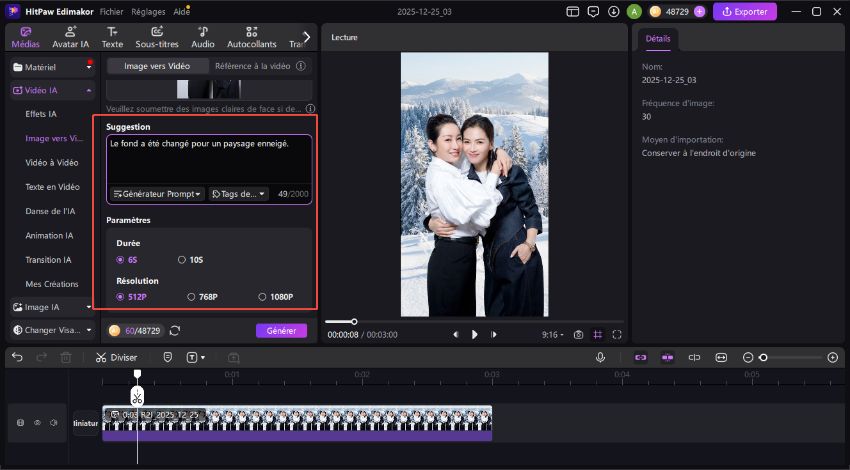Open the Générateur Prompt dropdown
The height and width of the screenshot is (470, 850).
pyautogui.click(x=157, y=194)
